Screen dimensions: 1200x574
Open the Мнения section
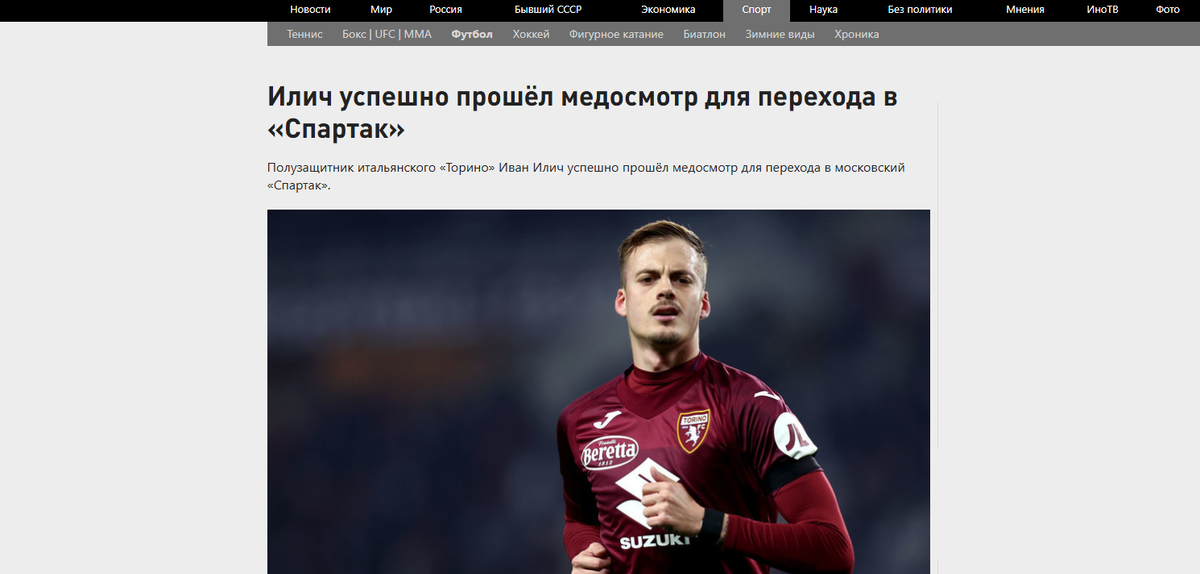click(x=1025, y=9)
